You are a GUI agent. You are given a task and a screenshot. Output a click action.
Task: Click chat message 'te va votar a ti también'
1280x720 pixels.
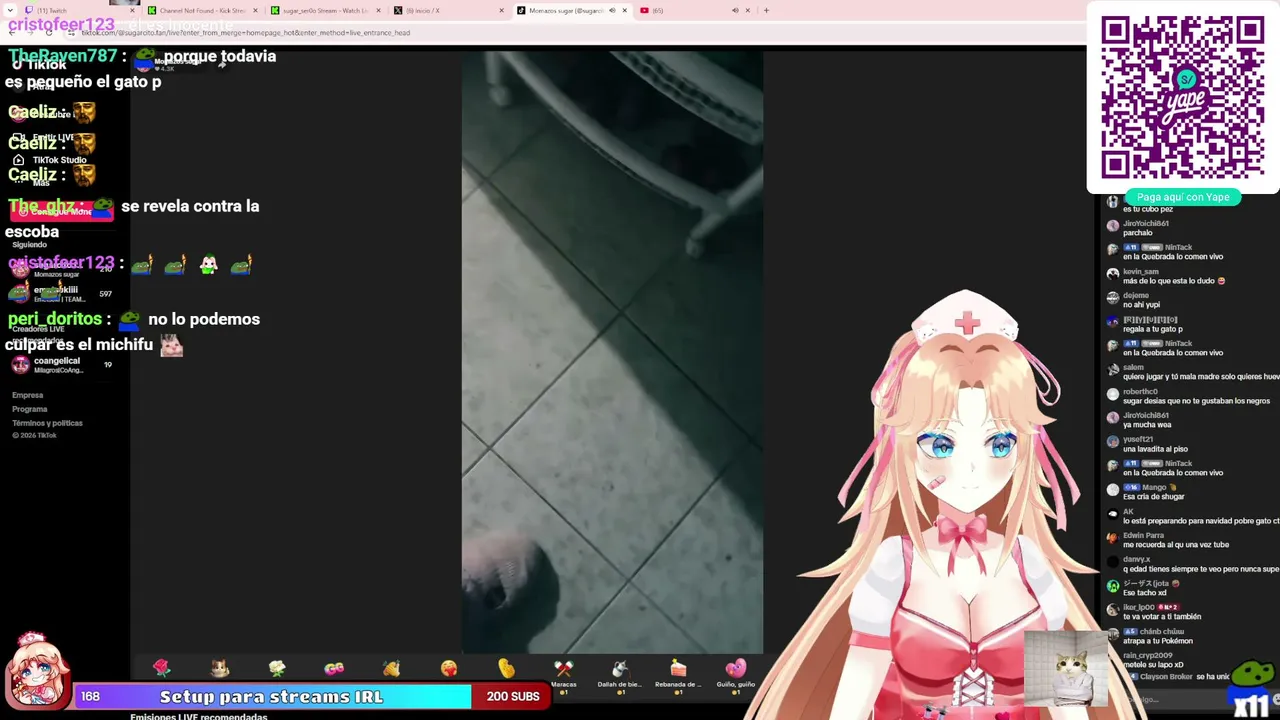click(x=1162, y=617)
